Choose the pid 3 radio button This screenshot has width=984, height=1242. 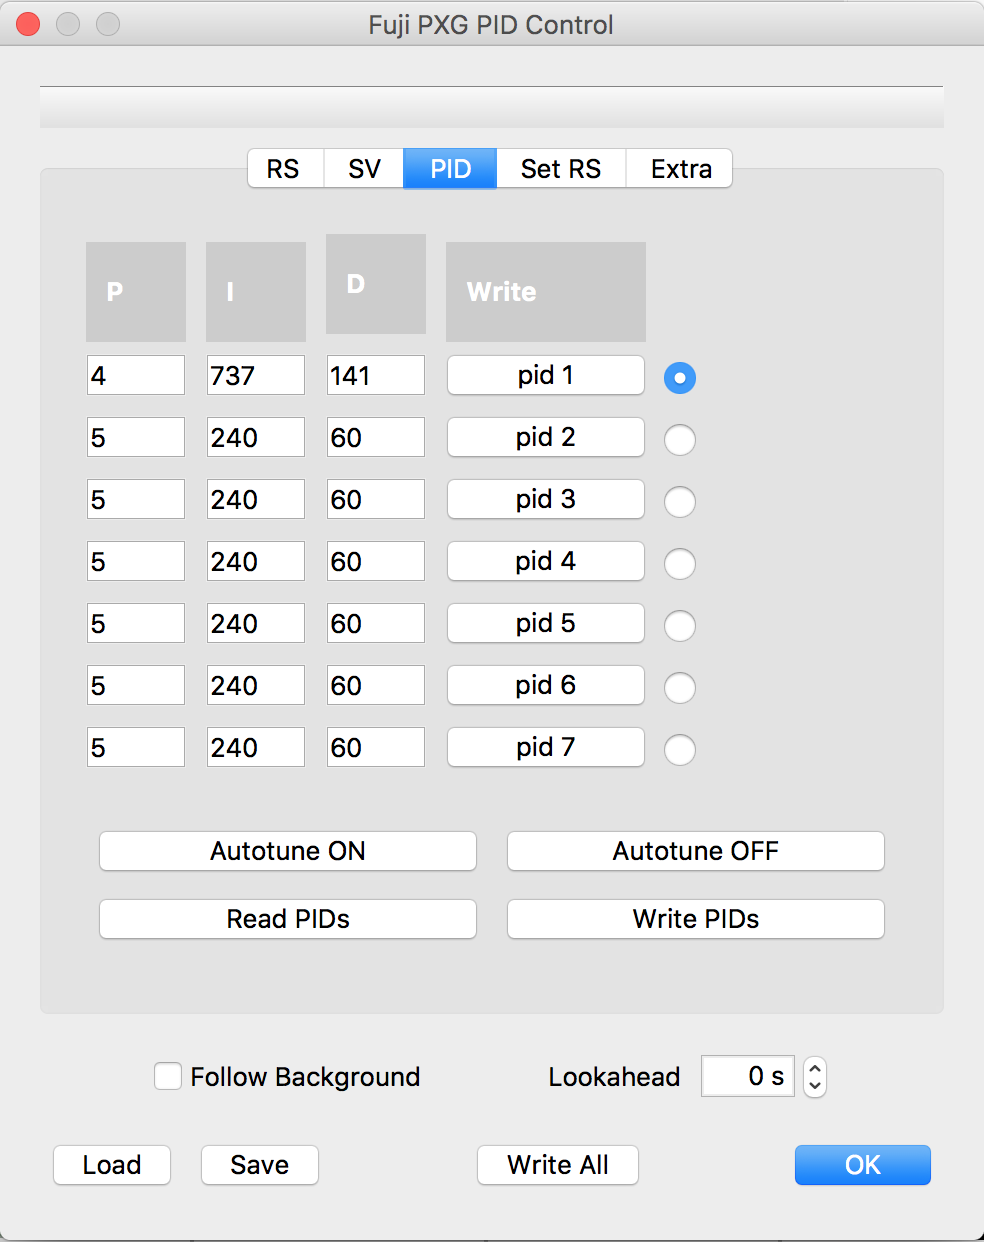click(680, 502)
